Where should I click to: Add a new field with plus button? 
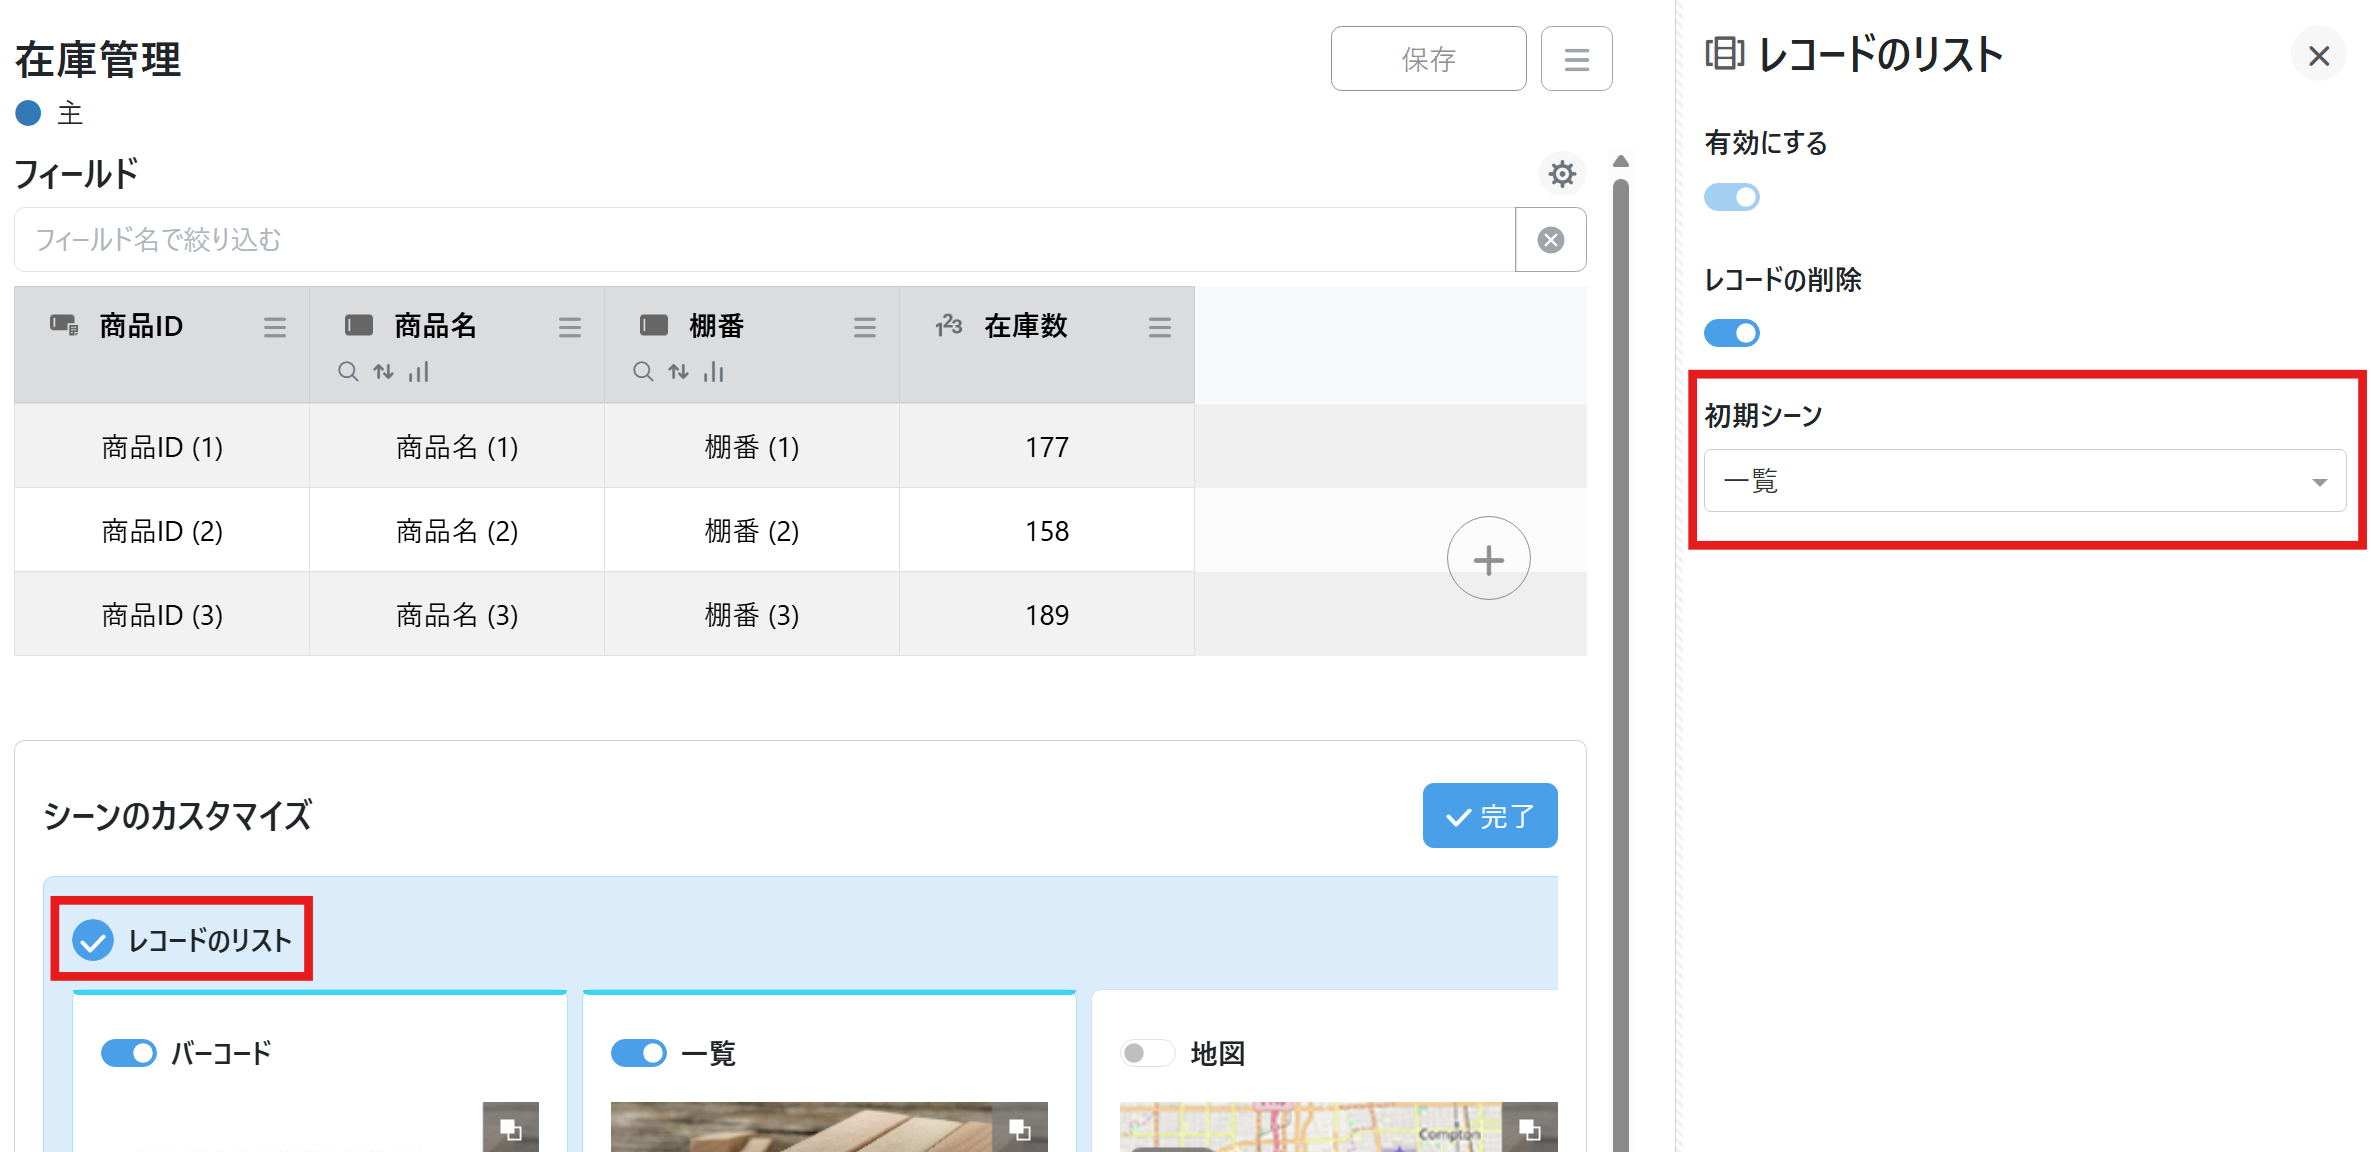coord(1488,559)
